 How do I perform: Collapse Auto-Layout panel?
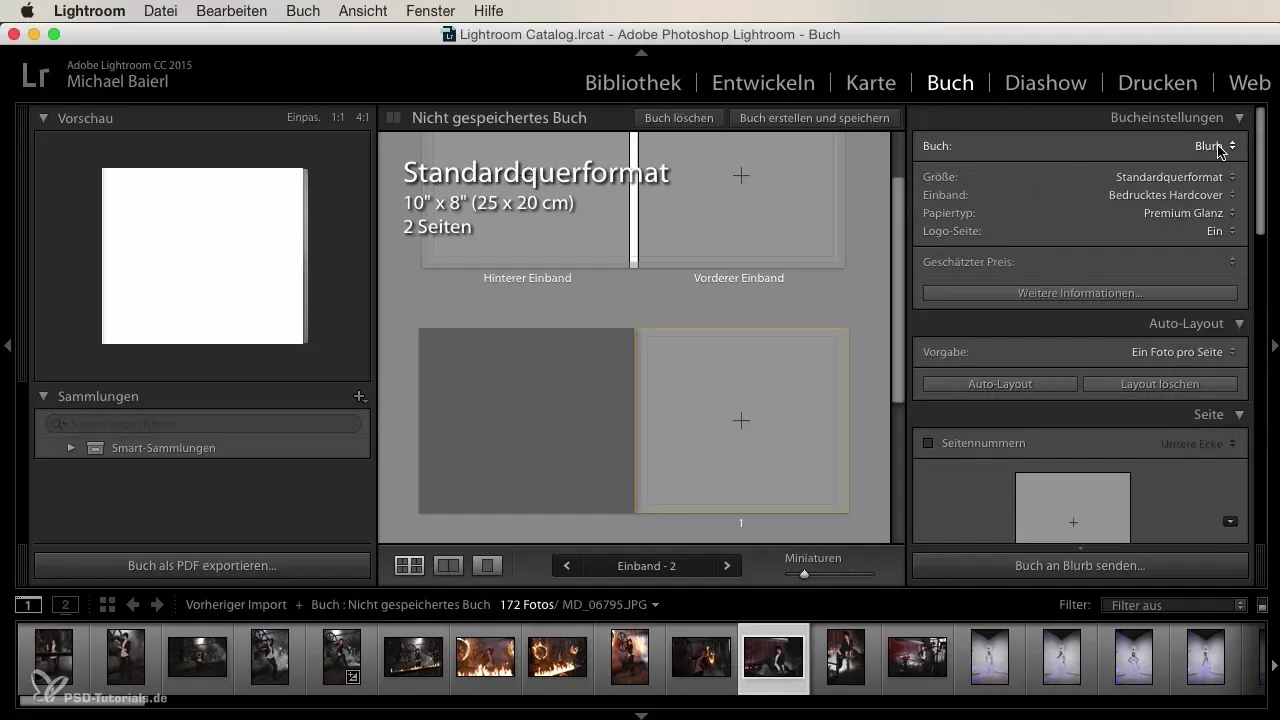pos(1239,324)
